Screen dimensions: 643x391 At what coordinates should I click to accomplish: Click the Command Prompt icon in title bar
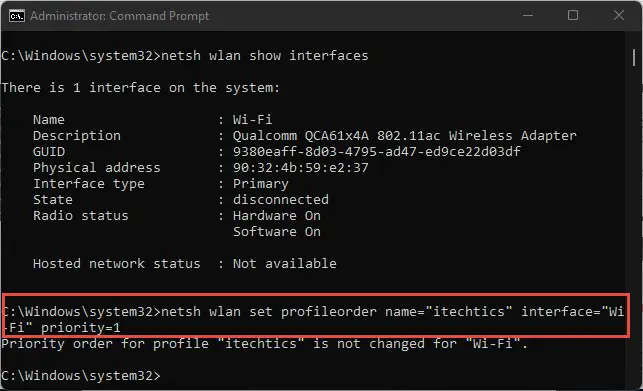(x=17, y=16)
